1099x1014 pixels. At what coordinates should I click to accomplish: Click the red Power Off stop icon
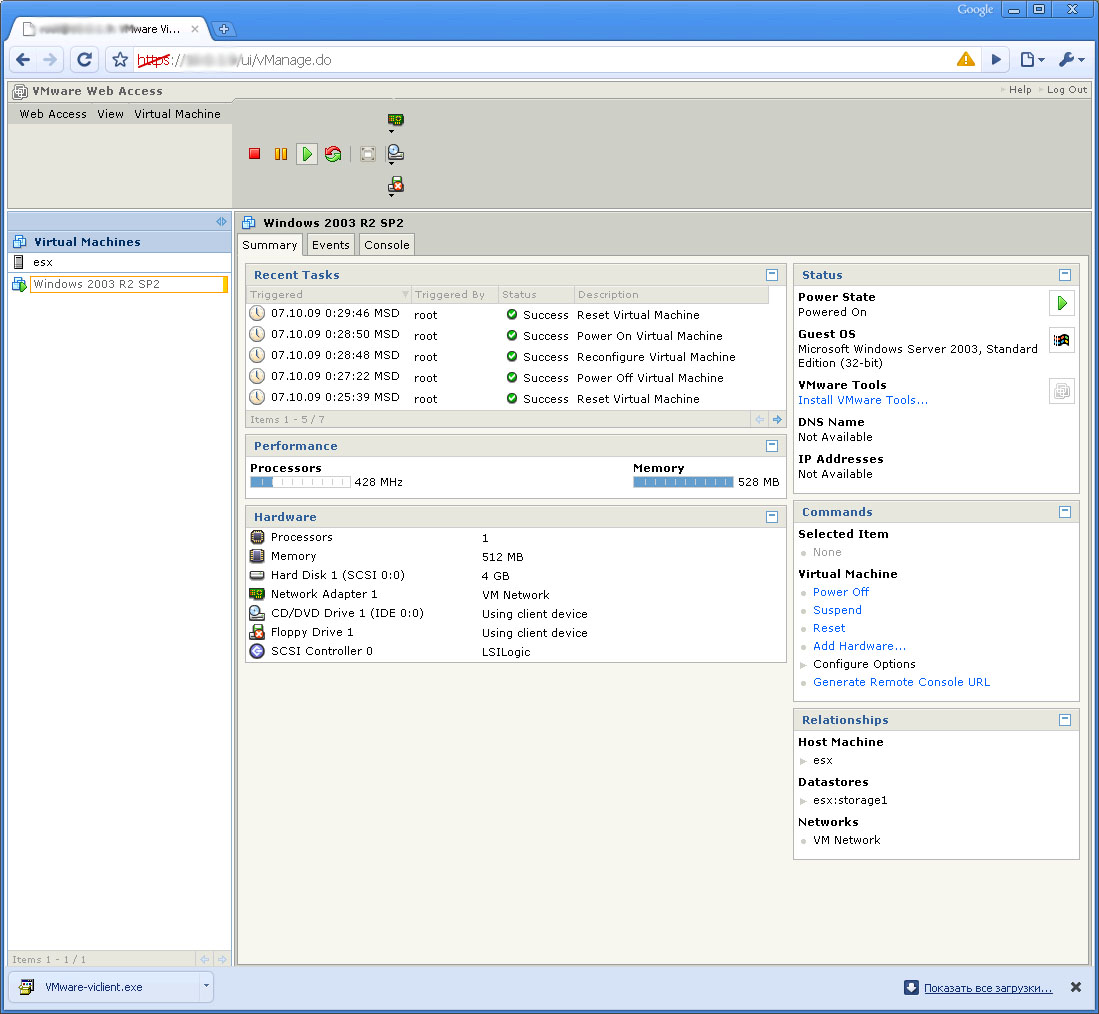[254, 153]
